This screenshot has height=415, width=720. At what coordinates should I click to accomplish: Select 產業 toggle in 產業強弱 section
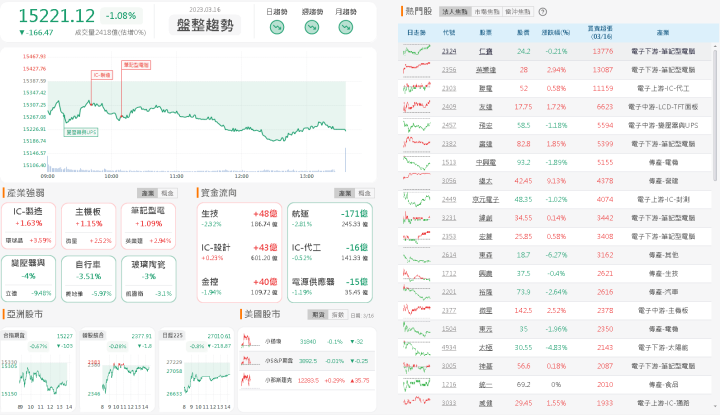[147, 193]
